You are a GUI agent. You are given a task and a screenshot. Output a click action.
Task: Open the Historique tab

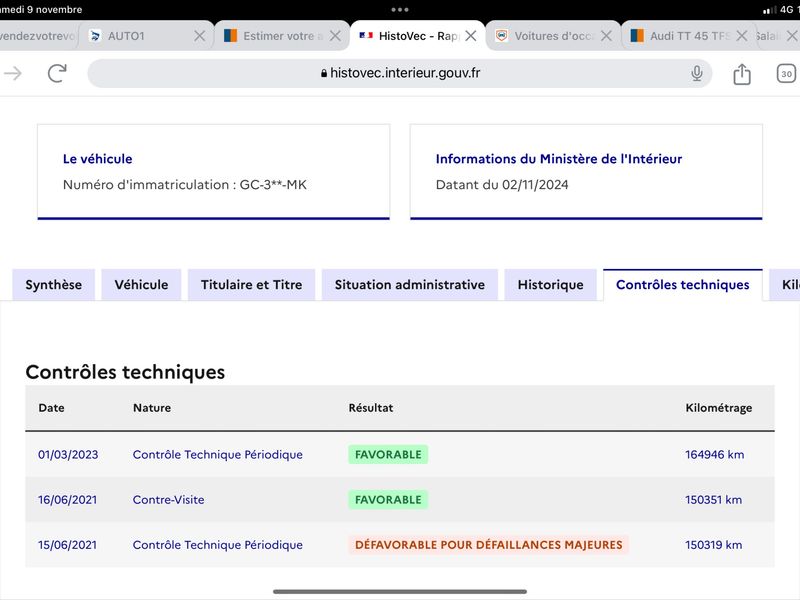pos(551,285)
